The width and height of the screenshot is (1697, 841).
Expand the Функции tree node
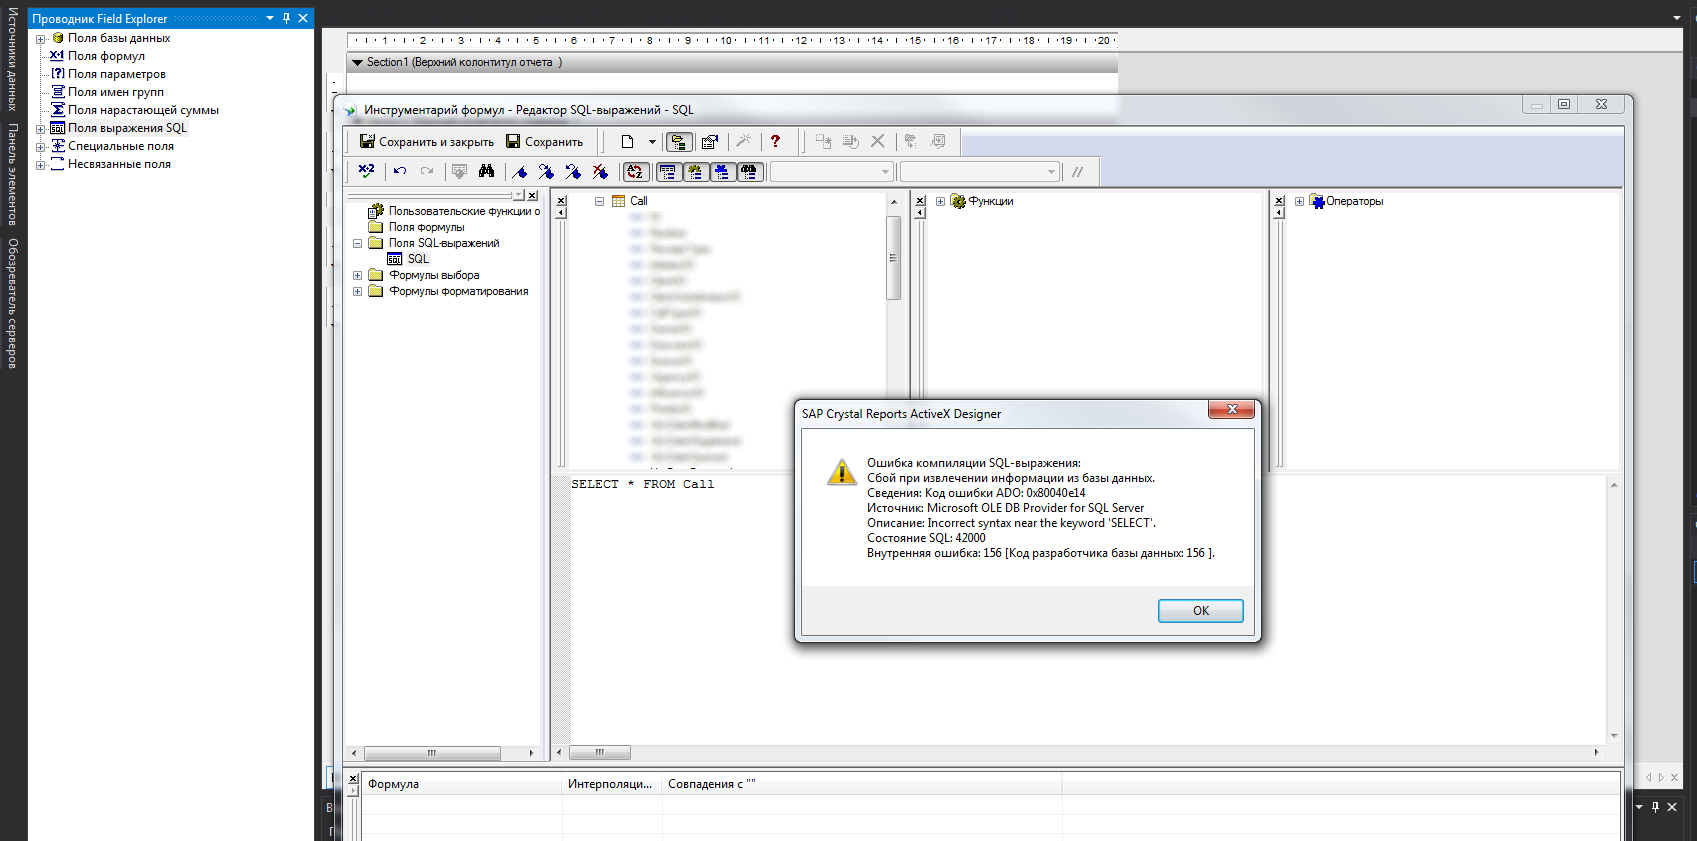click(x=940, y=201)
